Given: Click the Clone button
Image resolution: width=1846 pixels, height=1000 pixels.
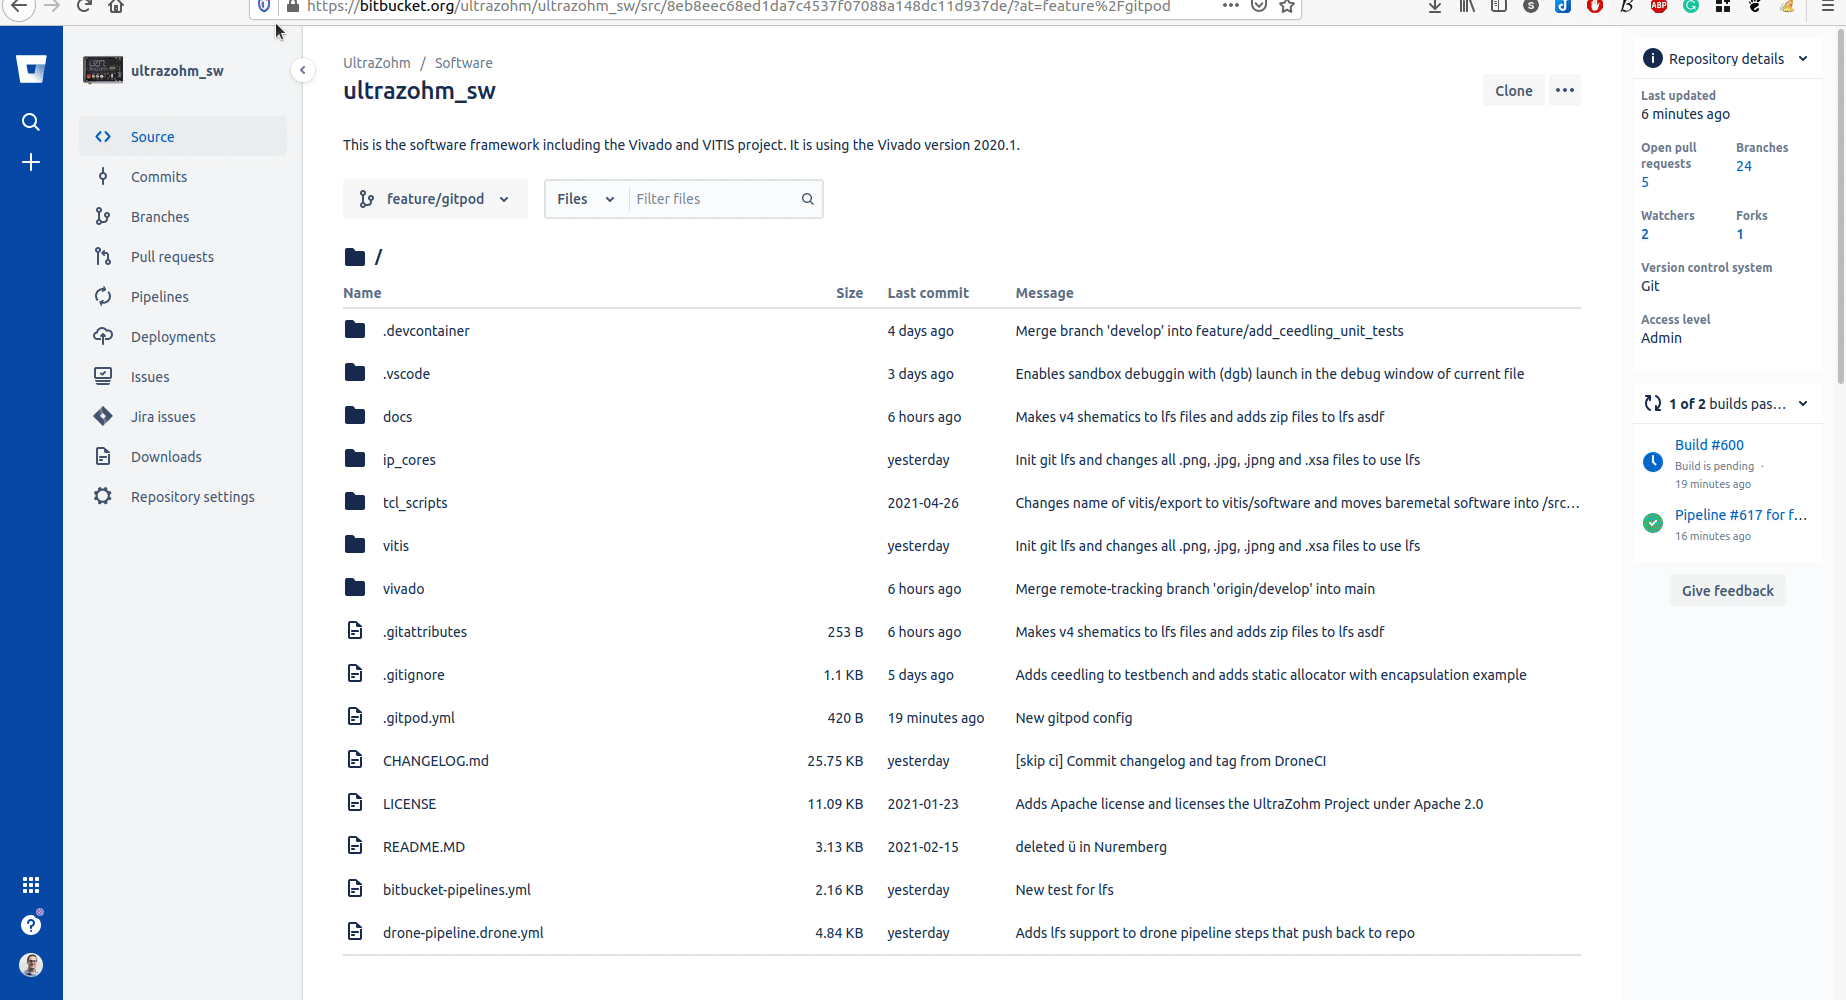Looking at the screenshot, I should point(1513,90).
